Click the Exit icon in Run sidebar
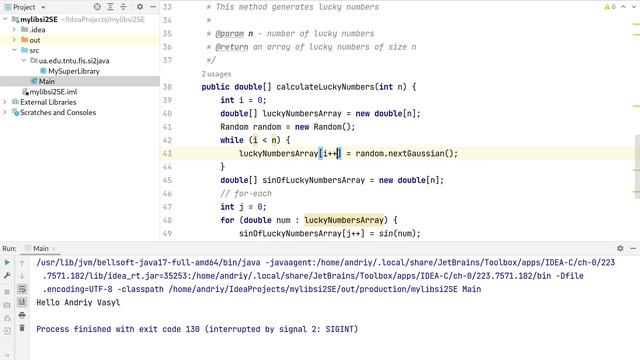Image resolution: width=640 pixels, height=360 pixels. (7, 331)
